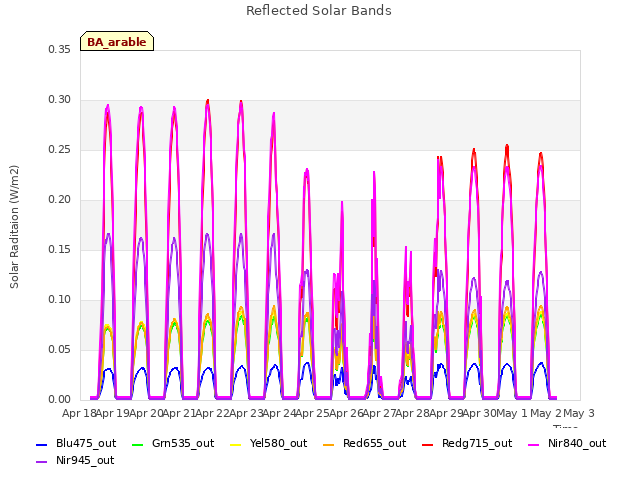Click the 0.35 y-axis tick label
The width and height of the screenshot is (640, 480).
pyautogui.click(x=60, y=49)
